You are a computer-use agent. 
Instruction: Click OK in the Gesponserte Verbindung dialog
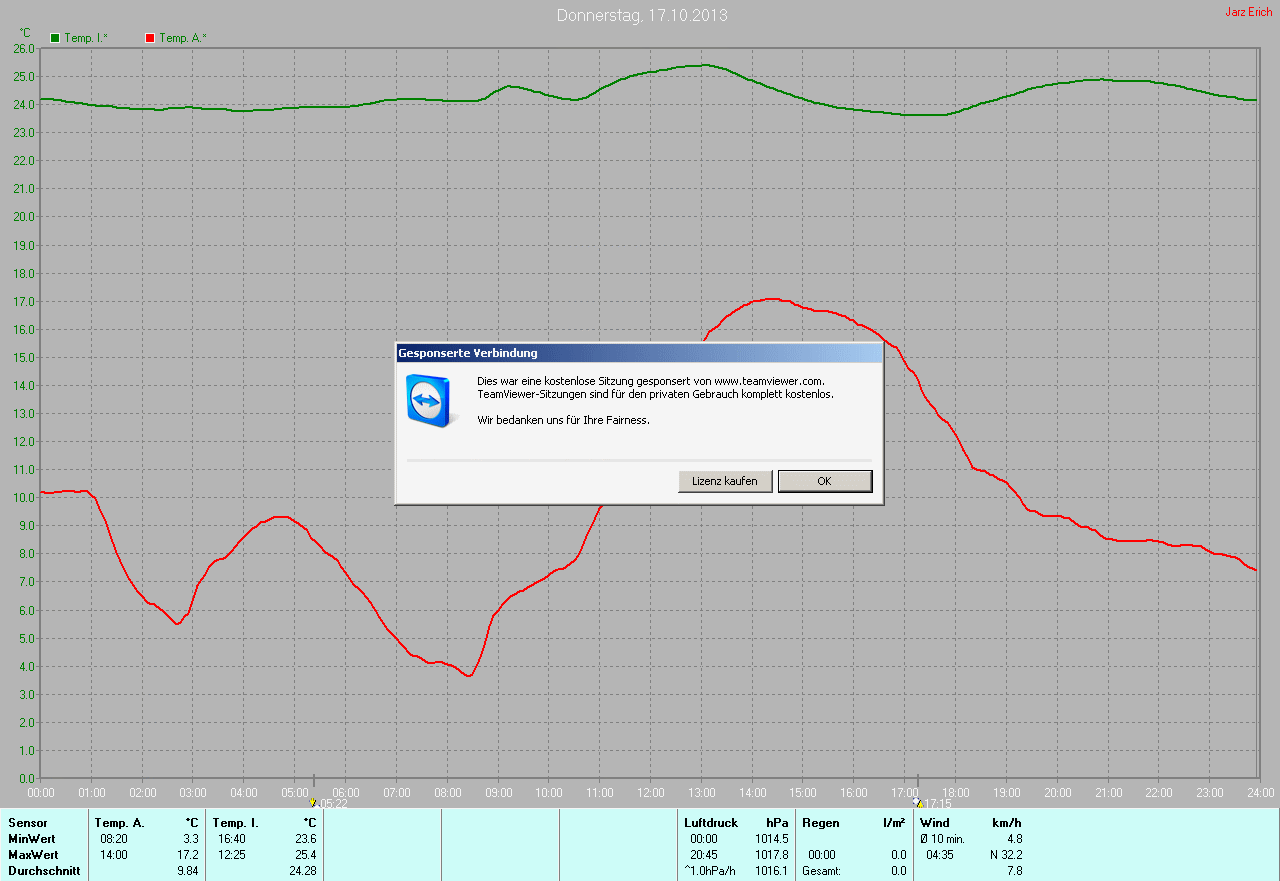tap(825, 481)
